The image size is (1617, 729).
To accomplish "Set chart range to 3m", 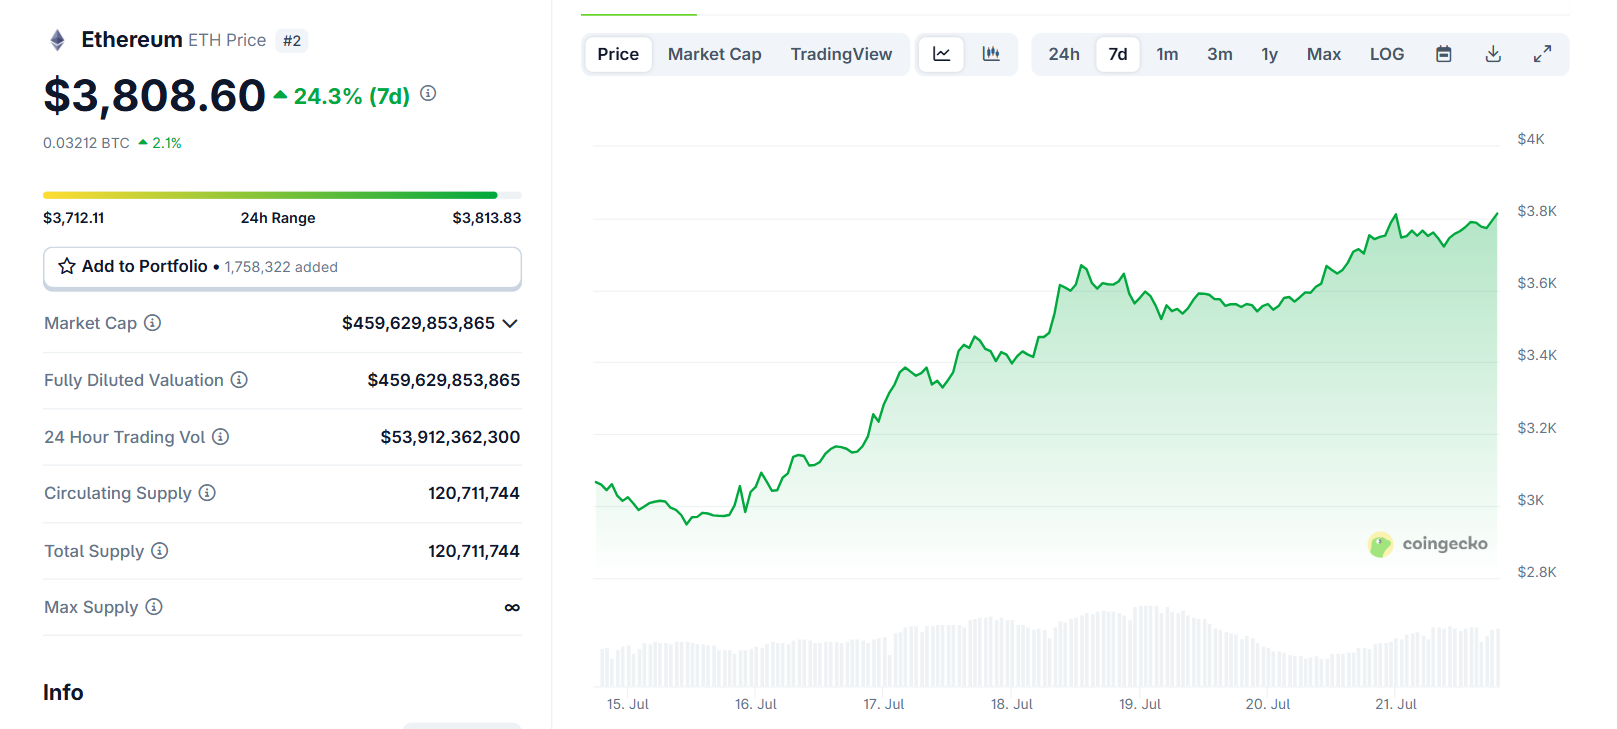I will pyautogui.click(x=1219, y=54).
